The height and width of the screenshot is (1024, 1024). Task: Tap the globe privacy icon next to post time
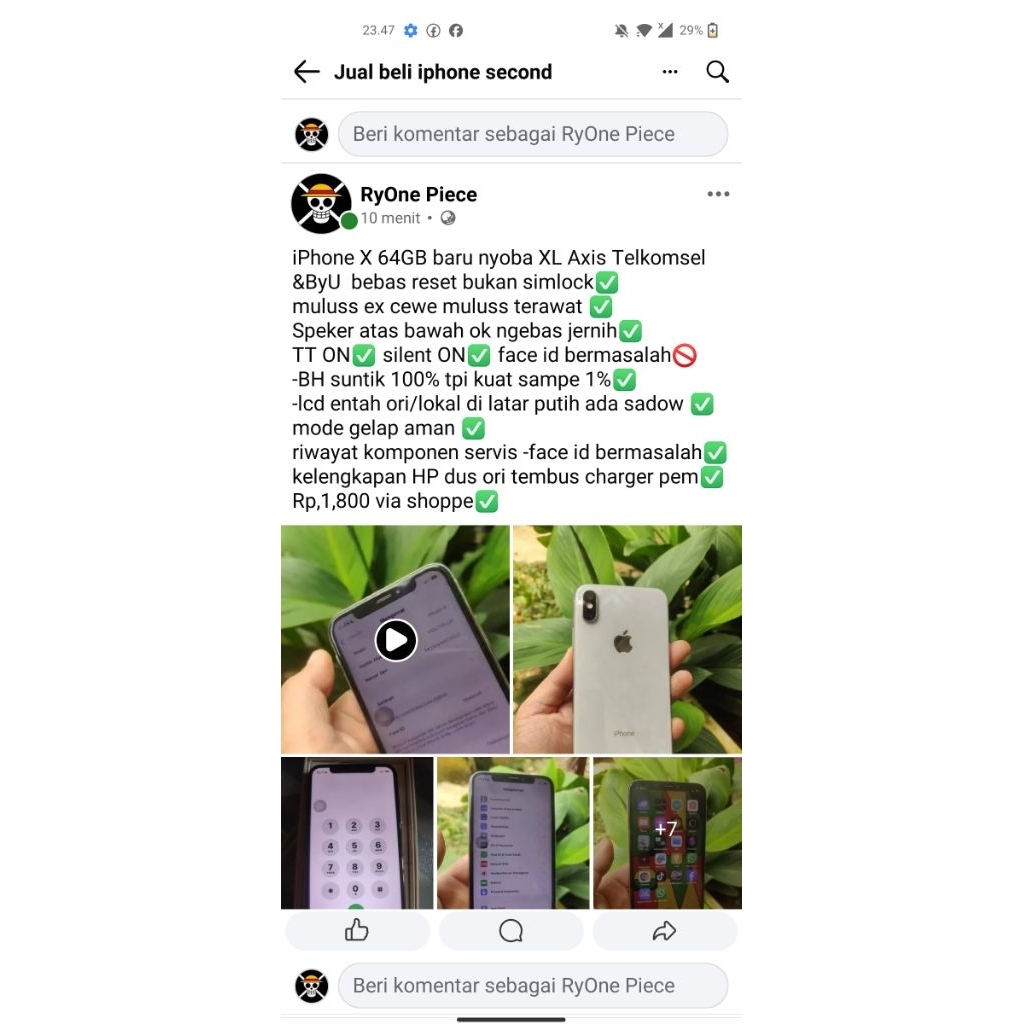[447, 217]
